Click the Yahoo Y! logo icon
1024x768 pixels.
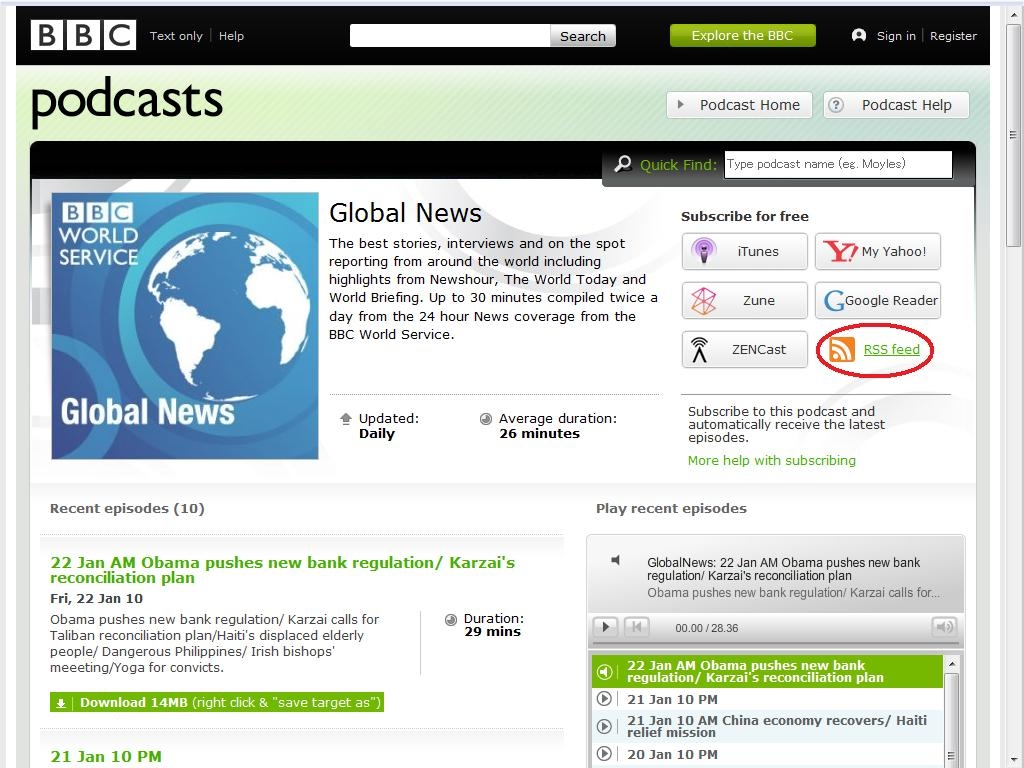(840, 251)
